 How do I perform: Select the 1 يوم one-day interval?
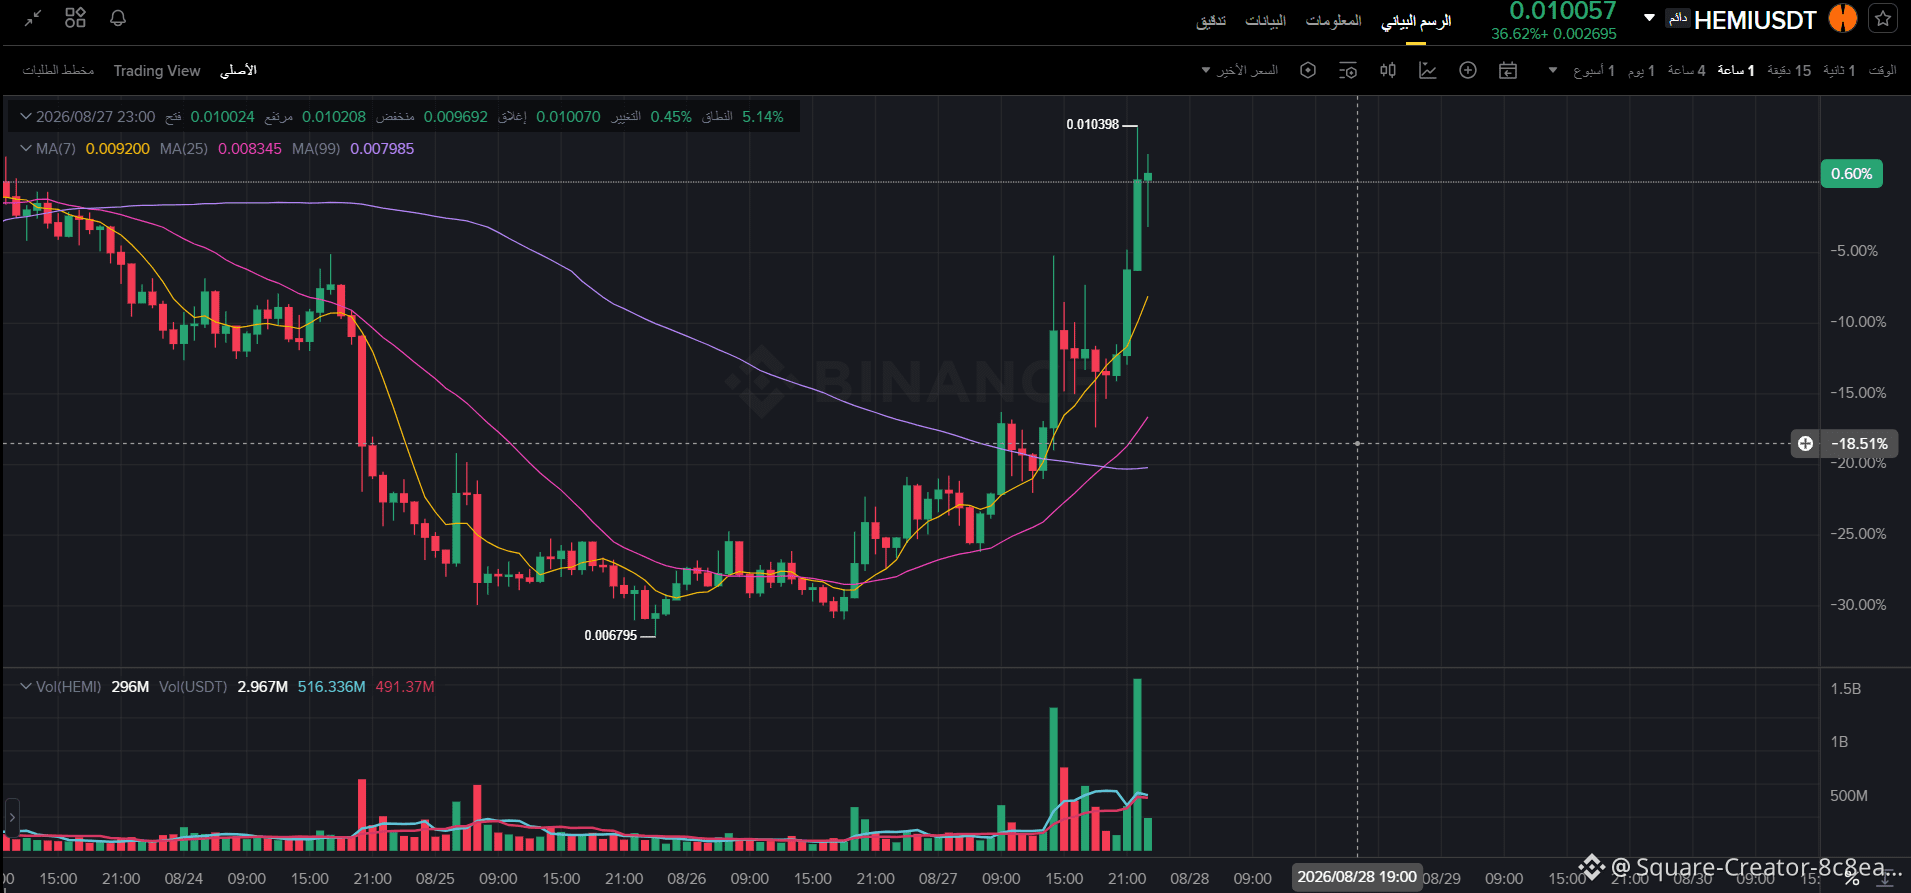(1641, 70)
